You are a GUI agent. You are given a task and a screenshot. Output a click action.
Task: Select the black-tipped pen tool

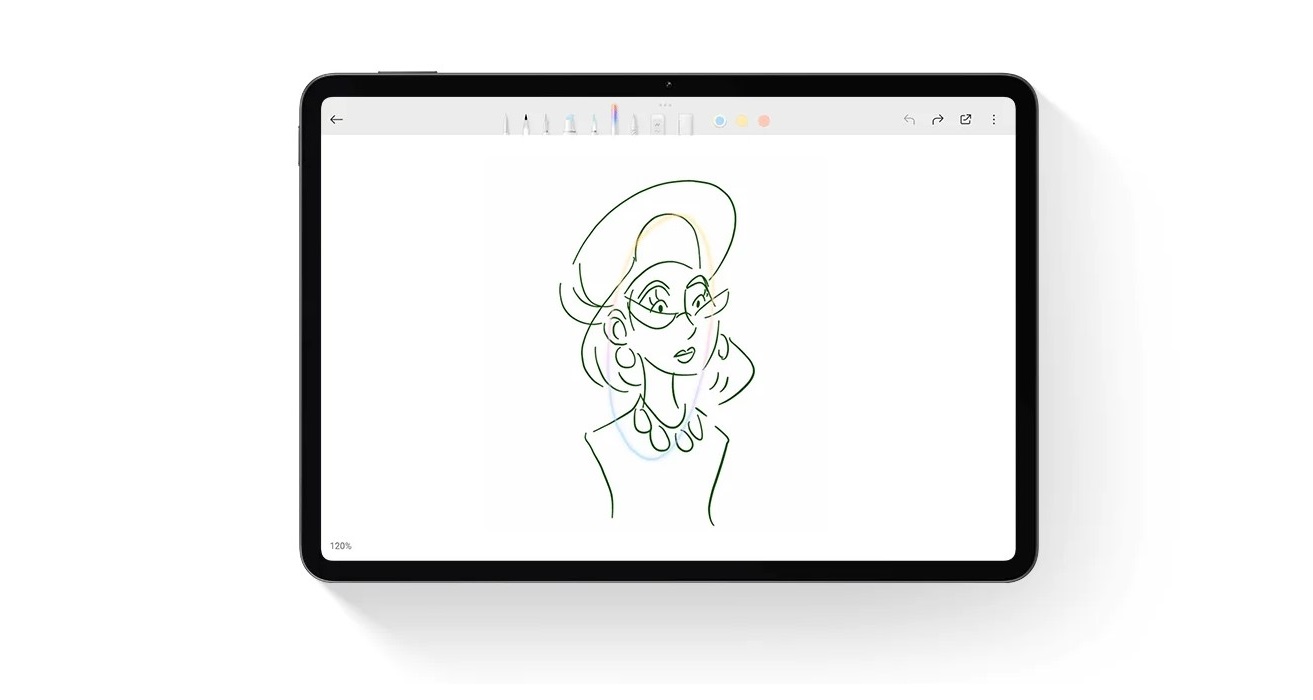coord(525,124)
